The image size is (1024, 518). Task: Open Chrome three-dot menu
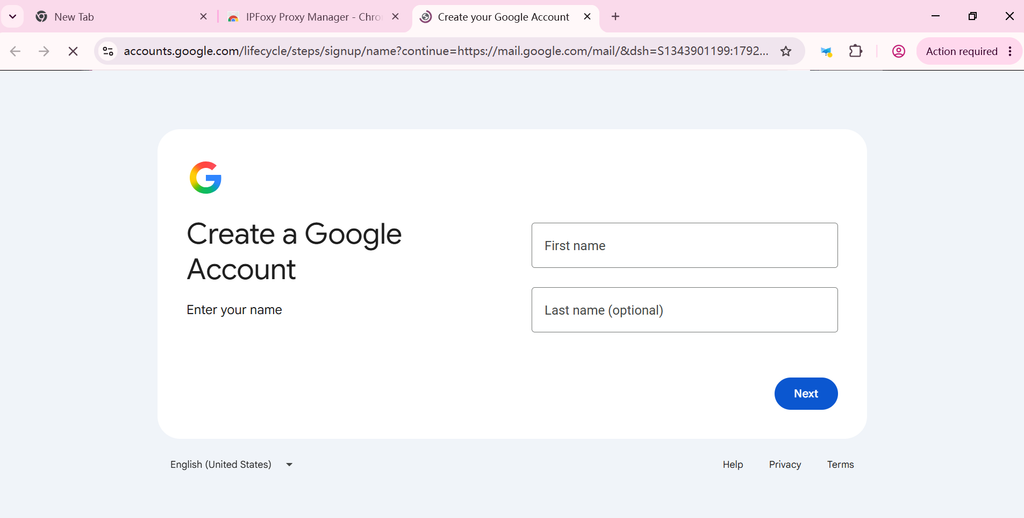click(1010, 51)
